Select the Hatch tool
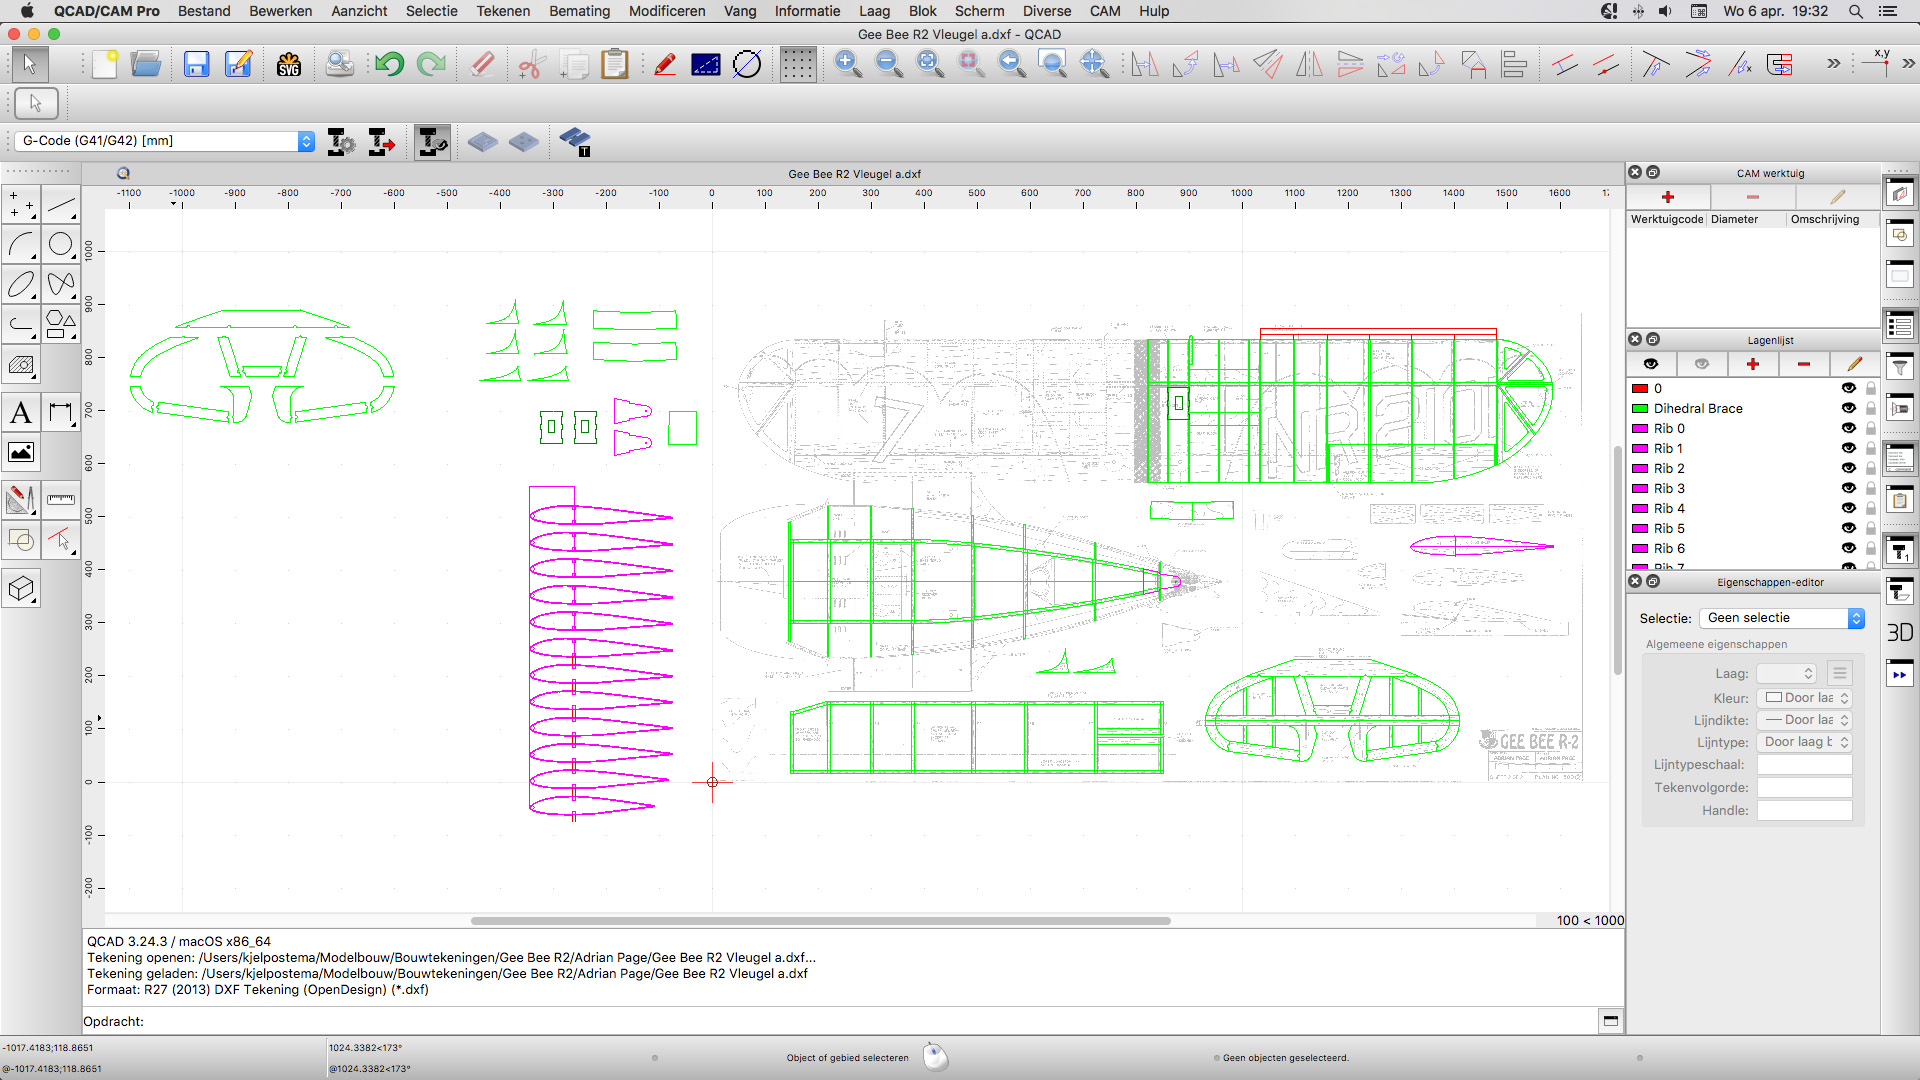The image size is (1920, 1080). (21, 365)
